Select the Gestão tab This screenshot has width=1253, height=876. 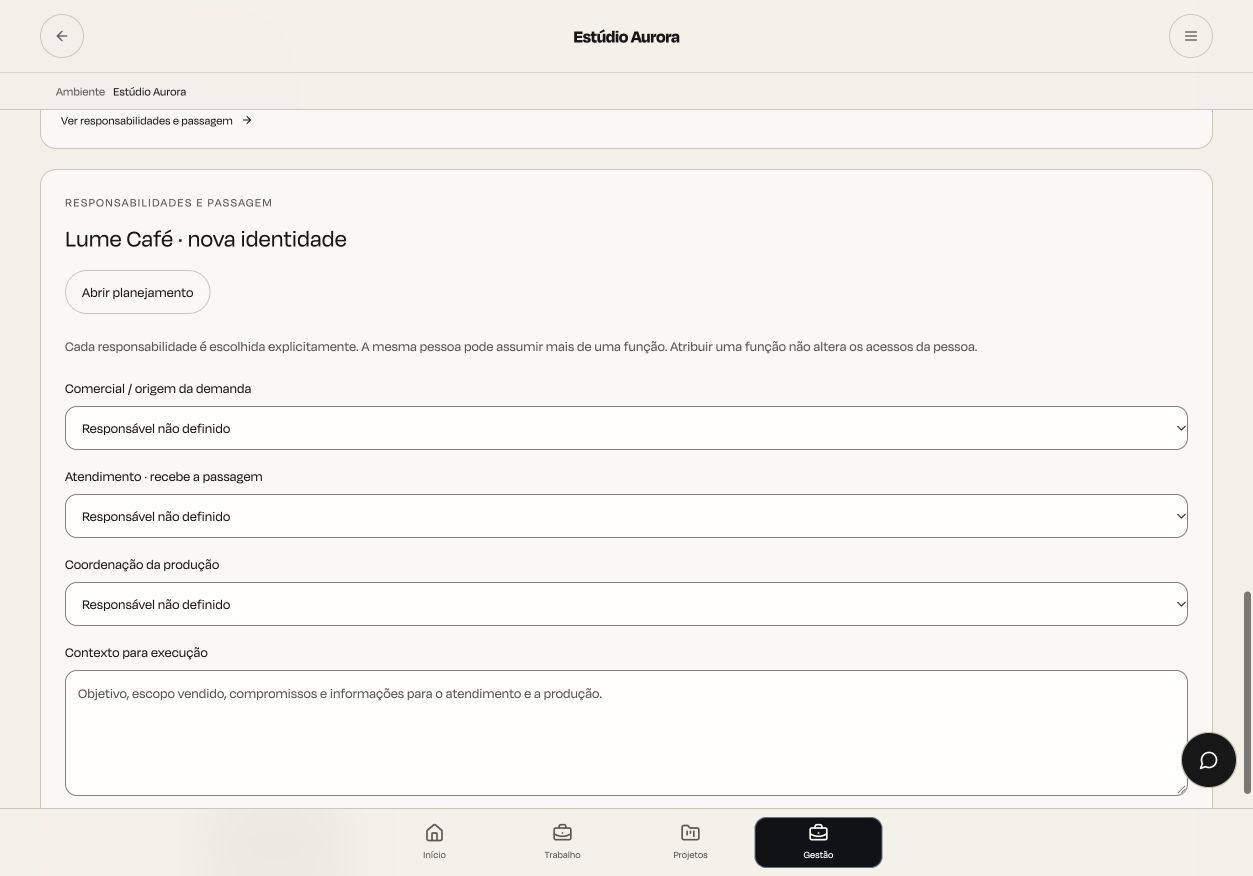[x=818, y=842]
